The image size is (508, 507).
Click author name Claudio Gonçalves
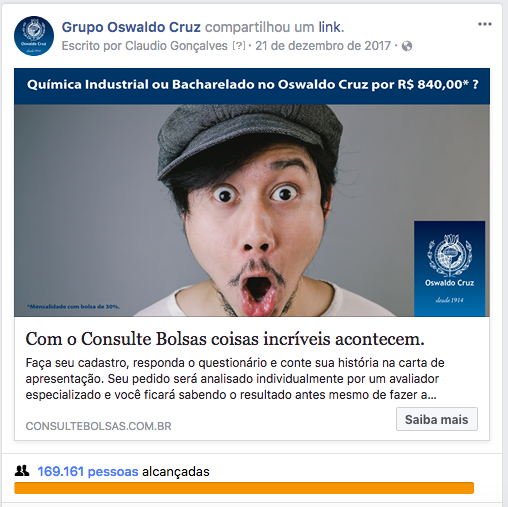click(x=176, y=46)
